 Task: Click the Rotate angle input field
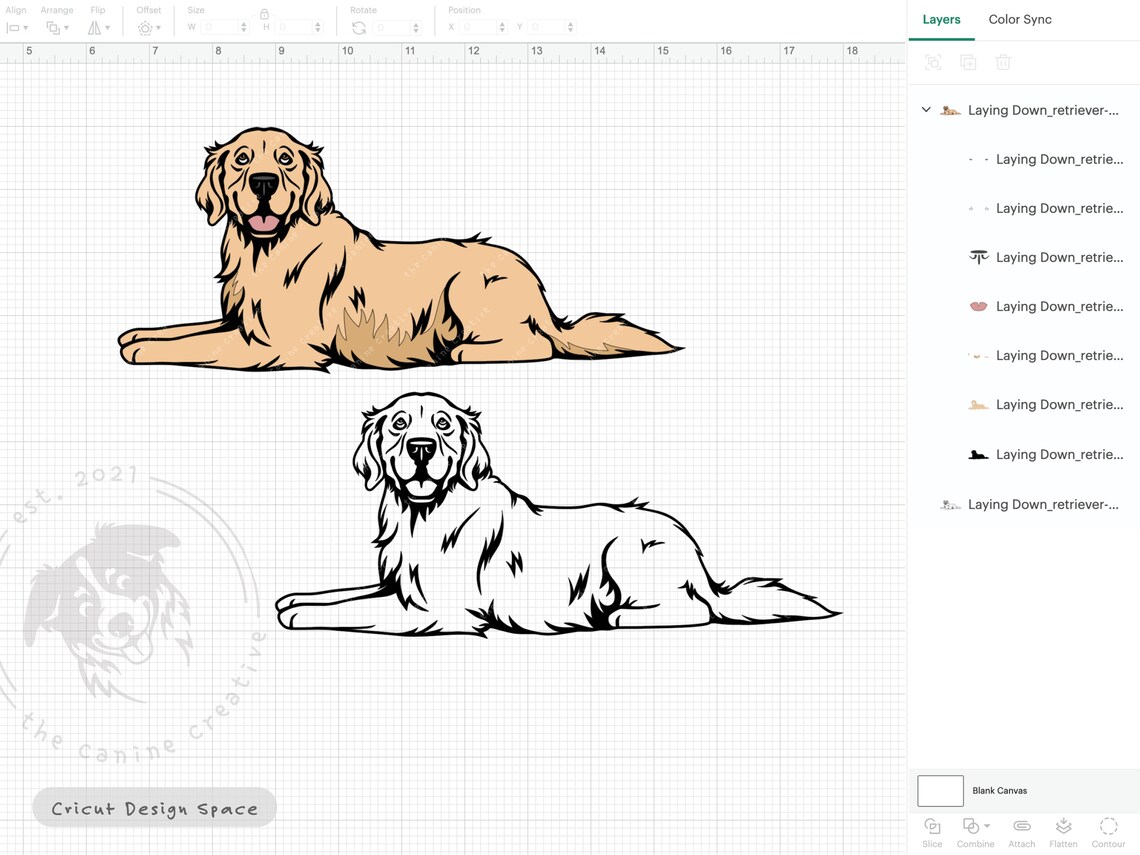[390, 27]
